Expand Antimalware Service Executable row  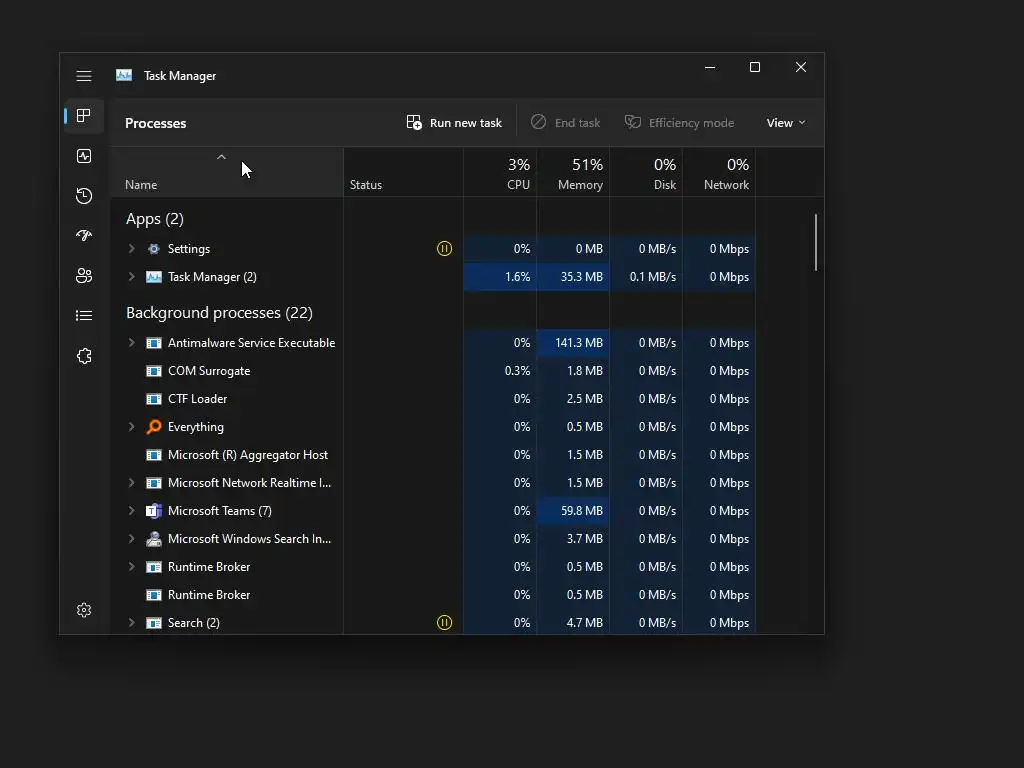(131, 343)
